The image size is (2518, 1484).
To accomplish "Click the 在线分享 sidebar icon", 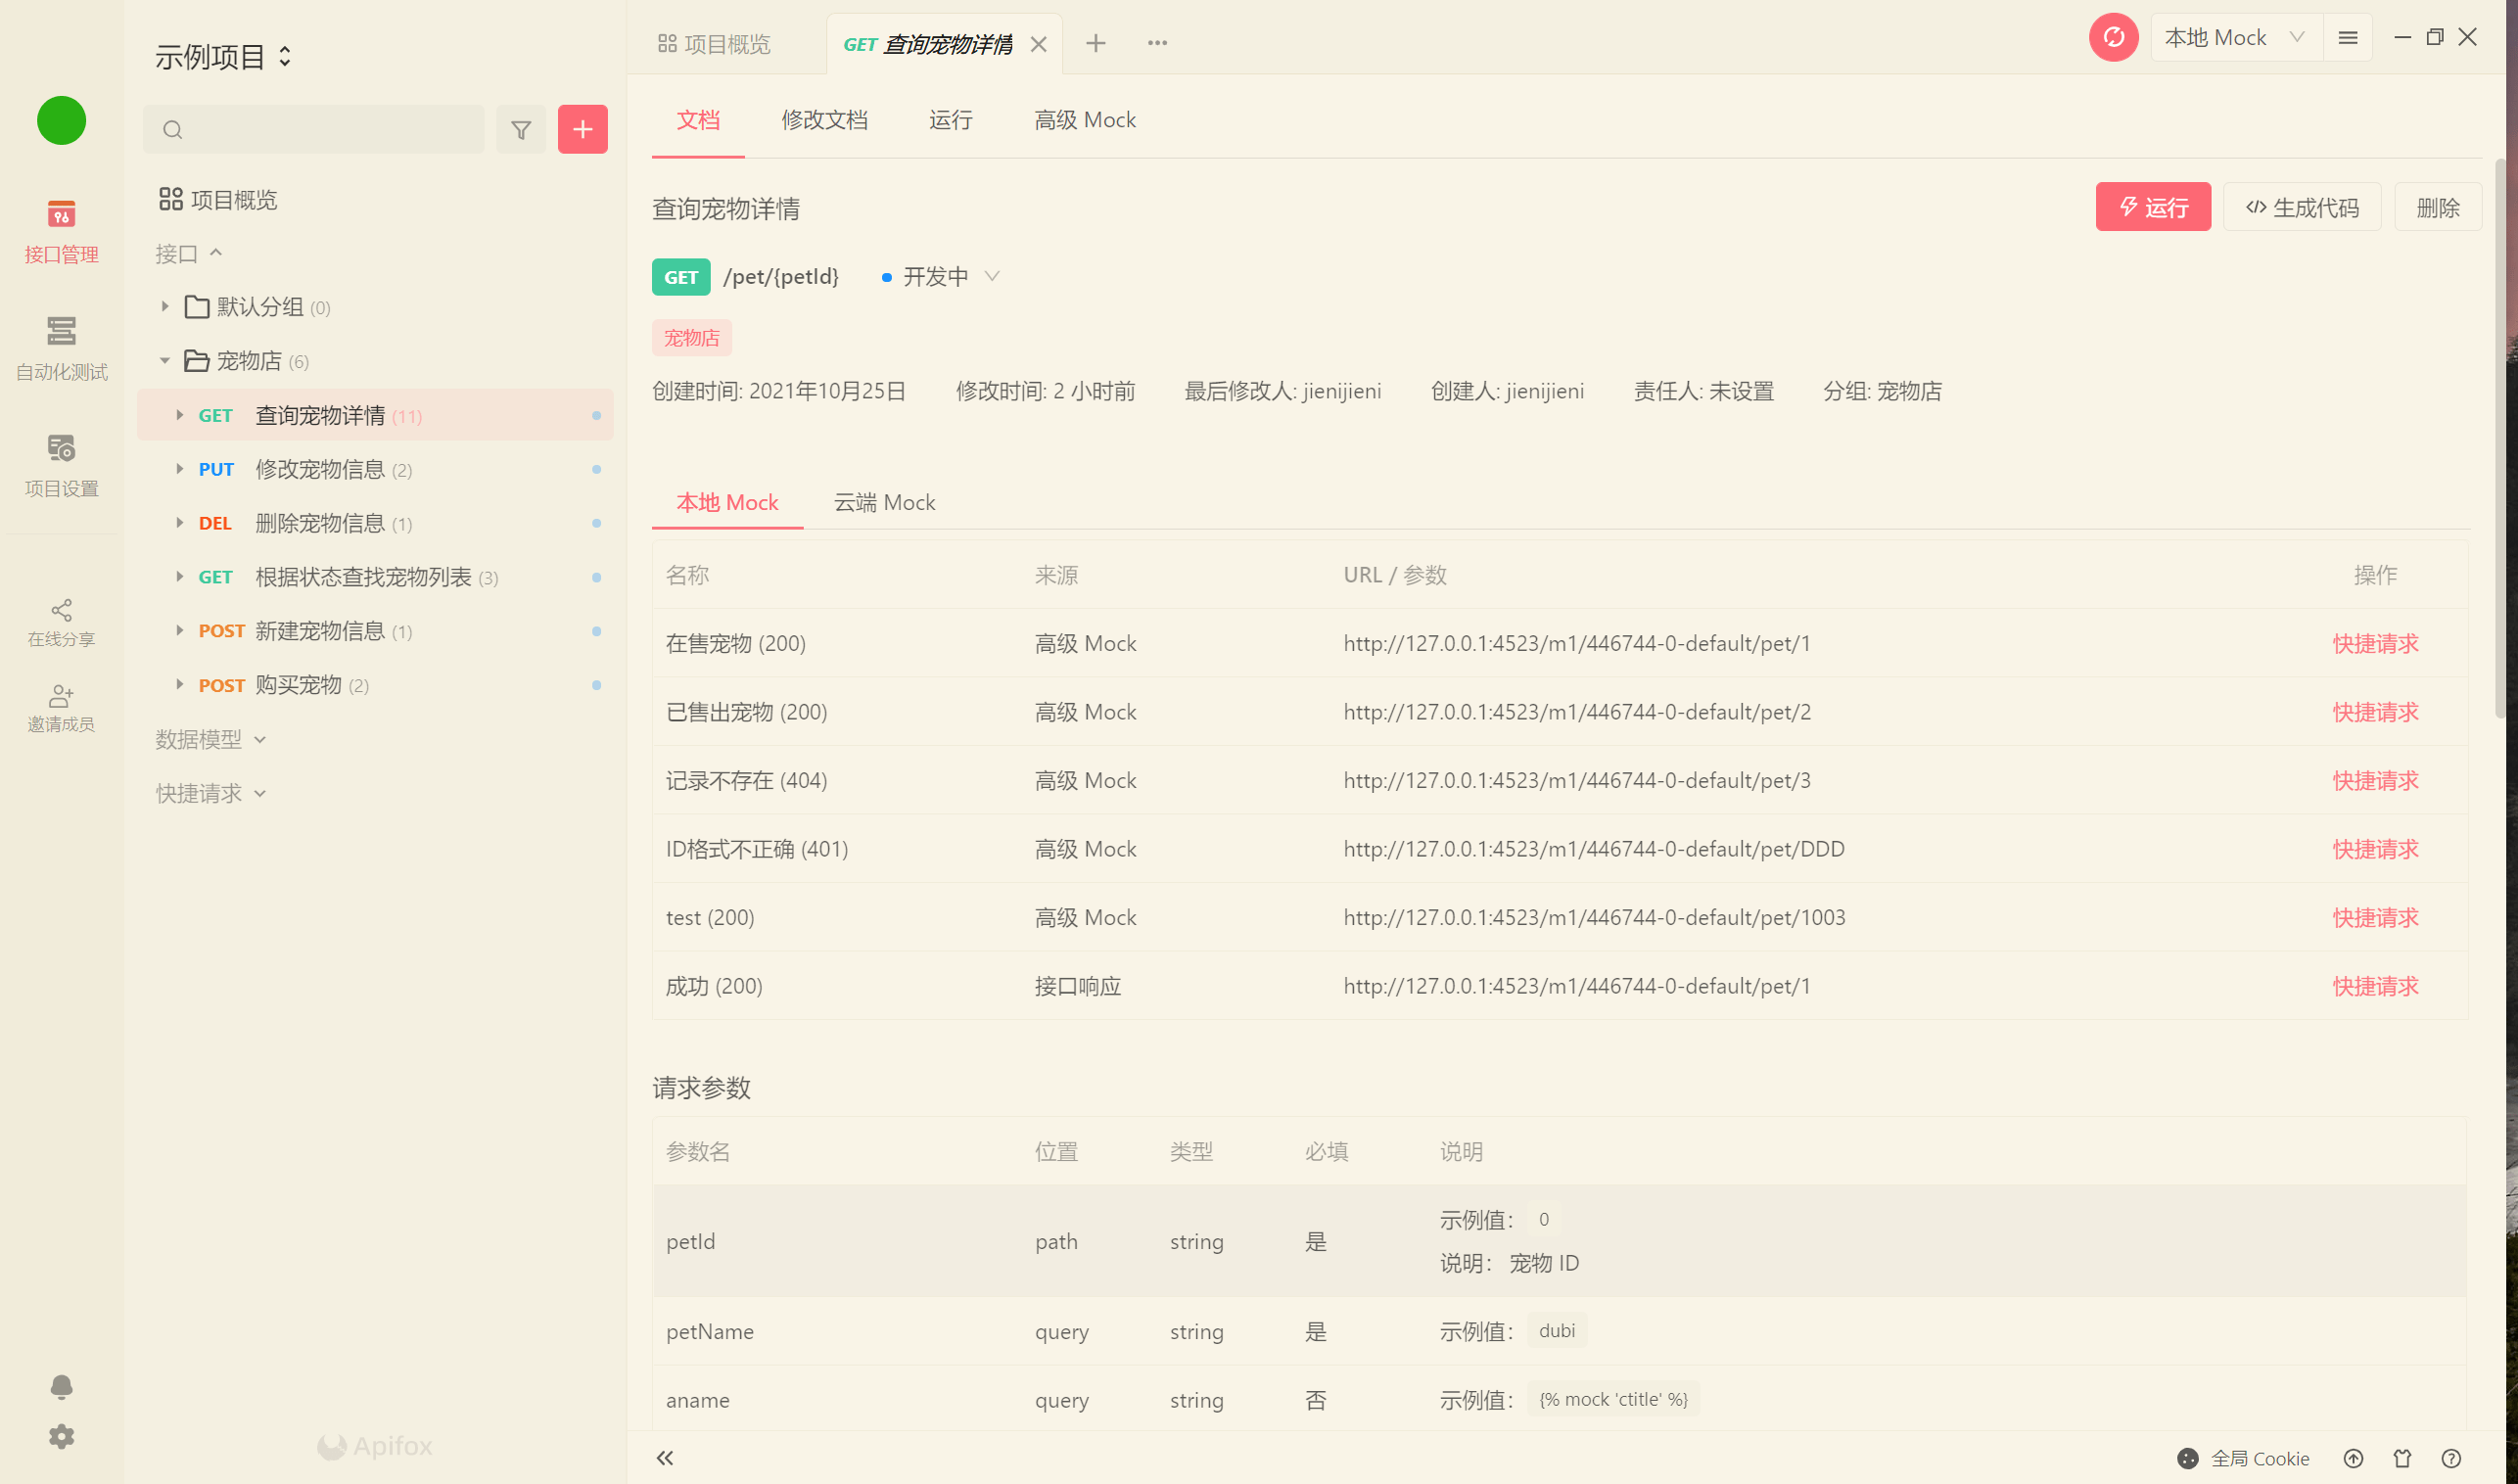I will tap(61, 620).
